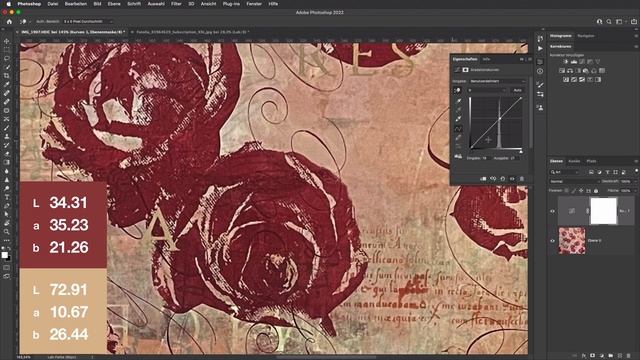640x360 pixels.
Task: Toggle lock transparent pixels in Ebenen
Action: tap(566, 191)
